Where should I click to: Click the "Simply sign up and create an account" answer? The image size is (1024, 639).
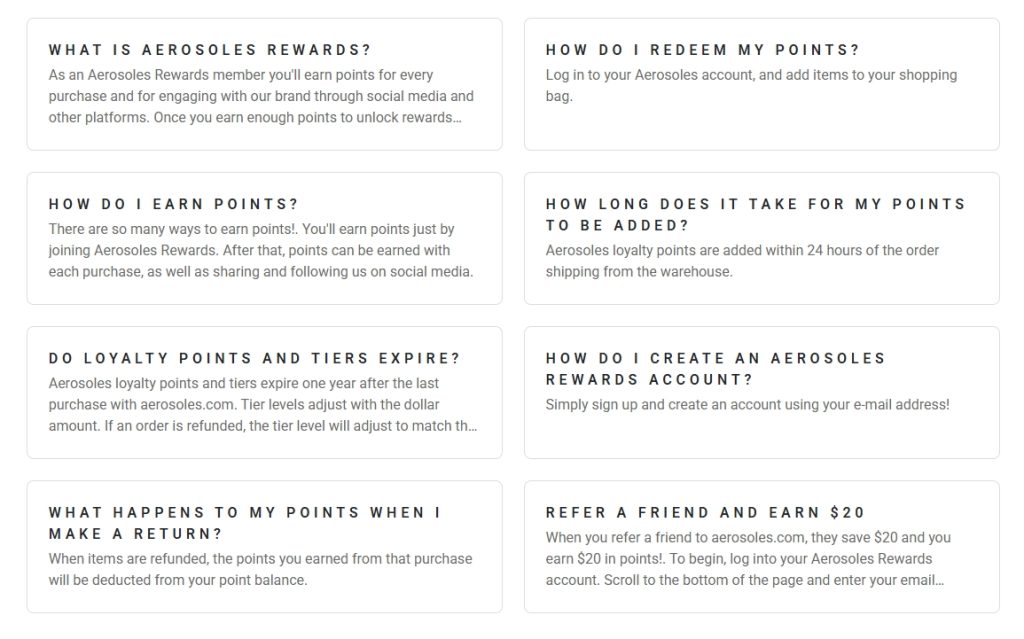tap(747, 405)
